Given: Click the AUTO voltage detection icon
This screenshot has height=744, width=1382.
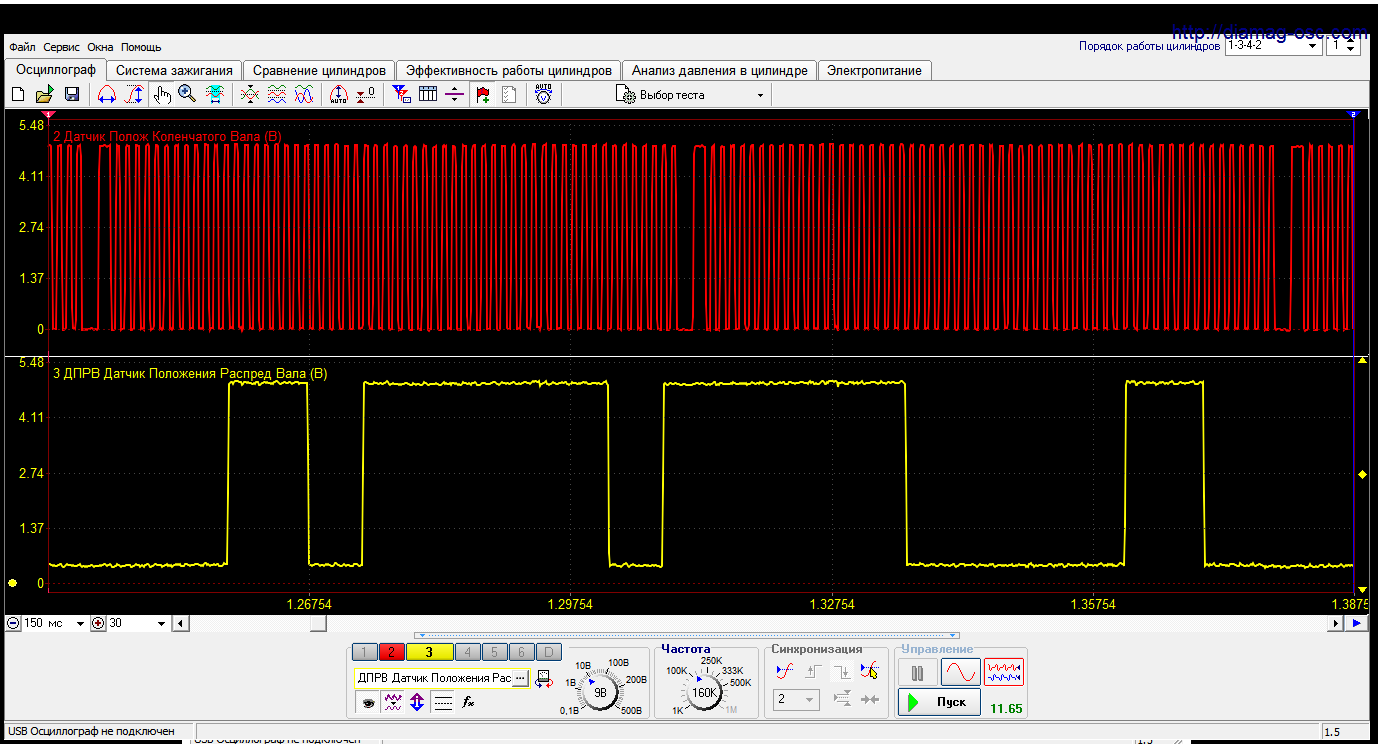Looking at the screenshot, I should point(543,95).
